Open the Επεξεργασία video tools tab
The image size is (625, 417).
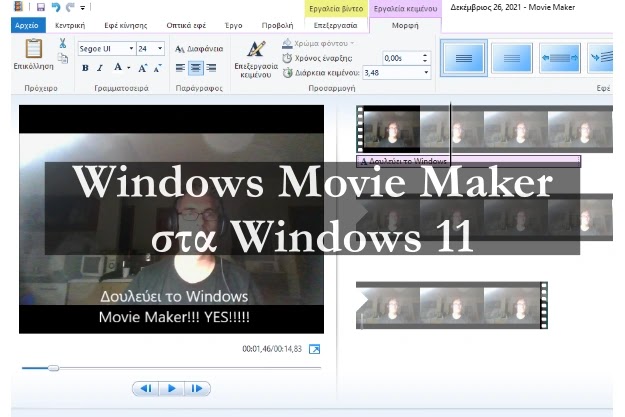(x=335, y=25)
